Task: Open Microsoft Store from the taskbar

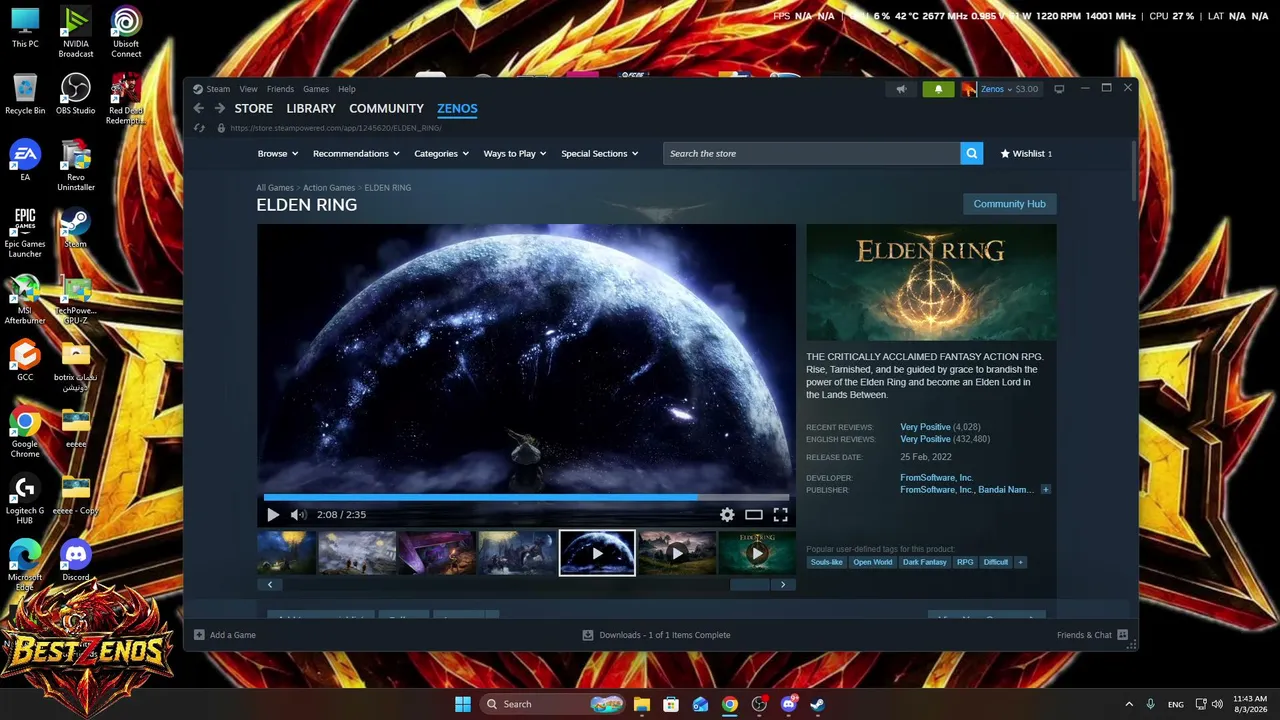Action: pyautogui.click(x=671, y=704)
